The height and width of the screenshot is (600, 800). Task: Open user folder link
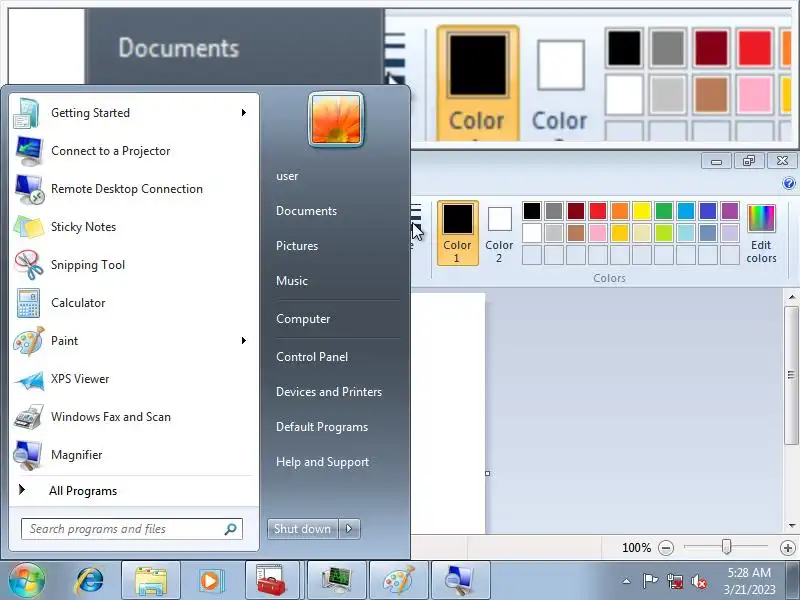[x=287, y=177]
